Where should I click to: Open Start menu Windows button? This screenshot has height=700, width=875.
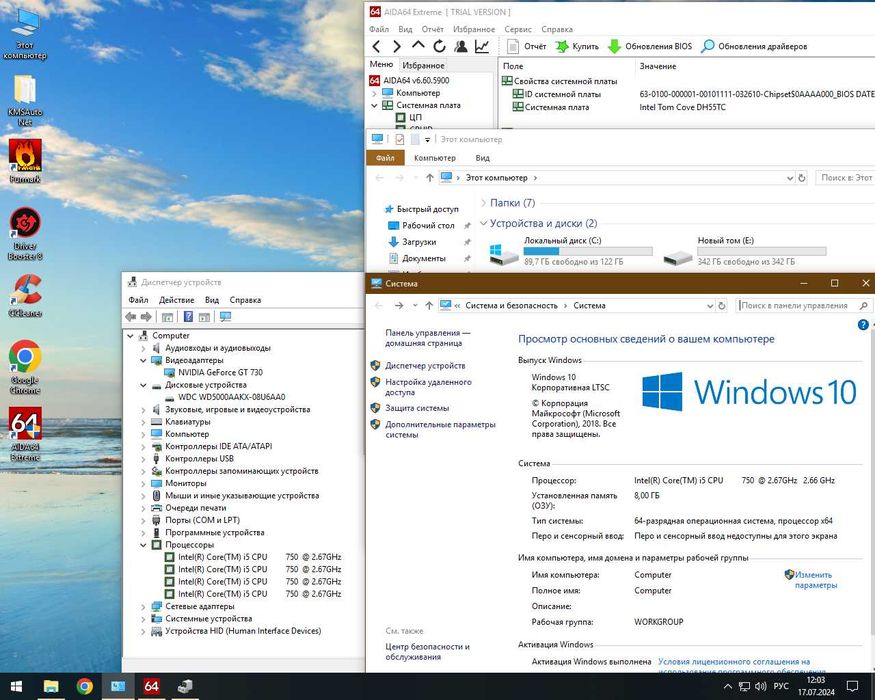point(16,686)
